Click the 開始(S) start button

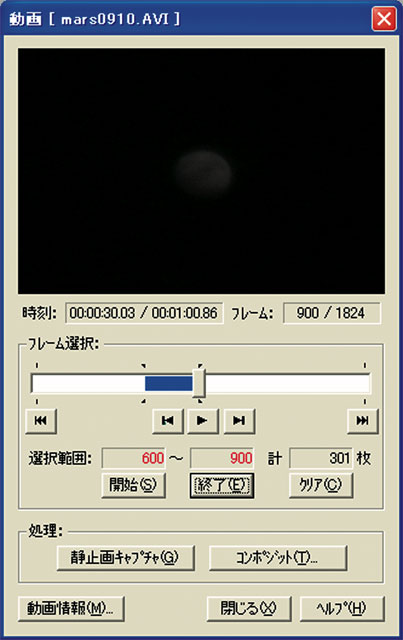pos(133,485)
